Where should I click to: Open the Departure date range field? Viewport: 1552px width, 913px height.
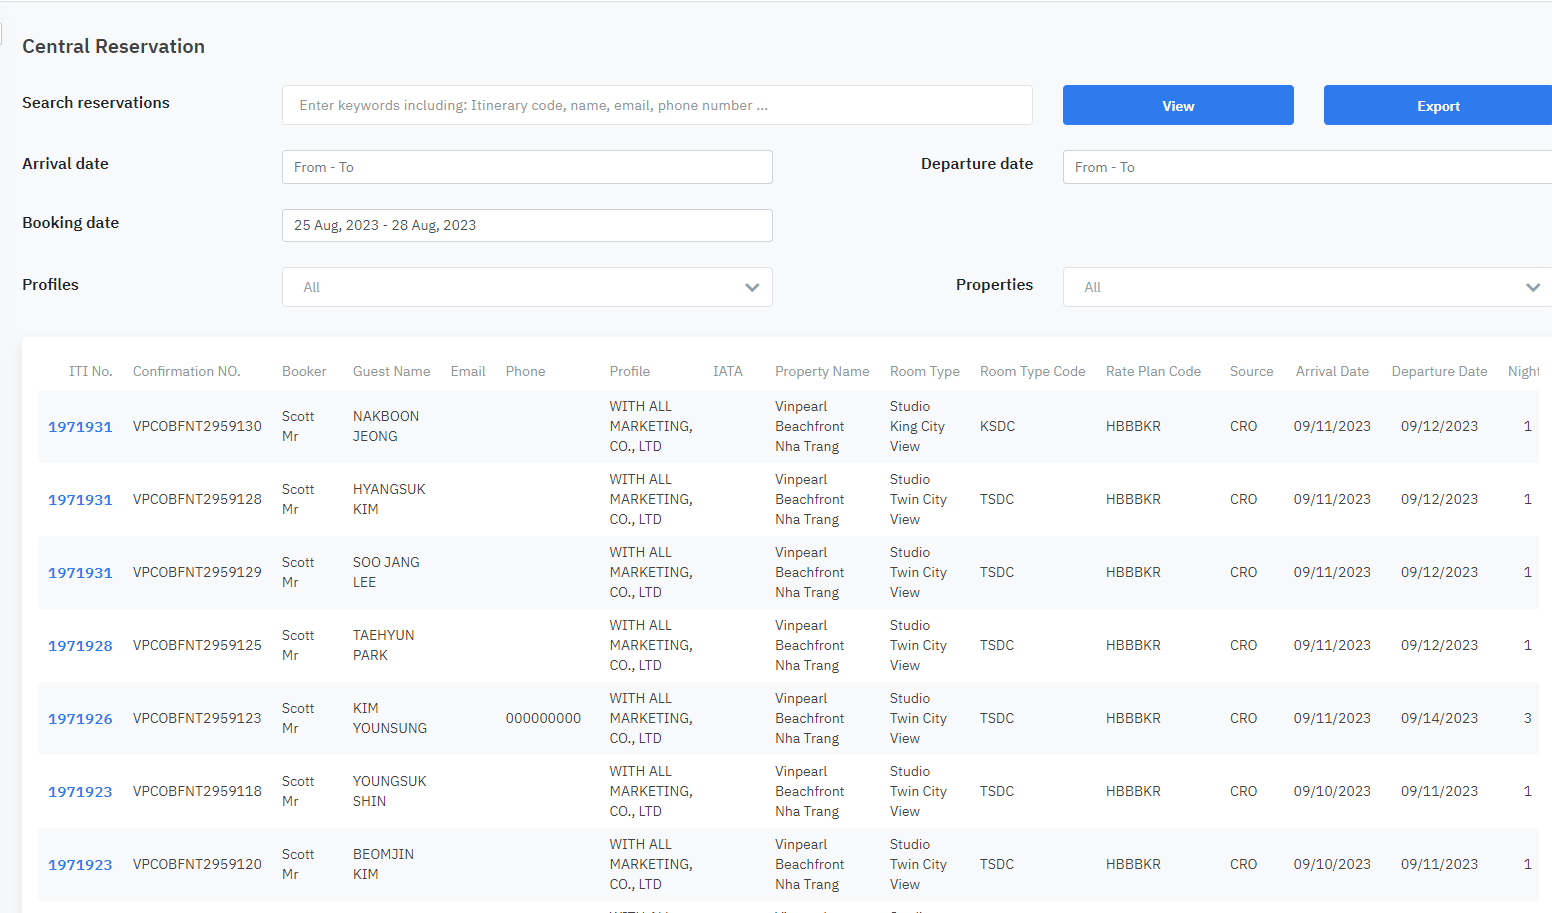click(x=1306, y=167)
